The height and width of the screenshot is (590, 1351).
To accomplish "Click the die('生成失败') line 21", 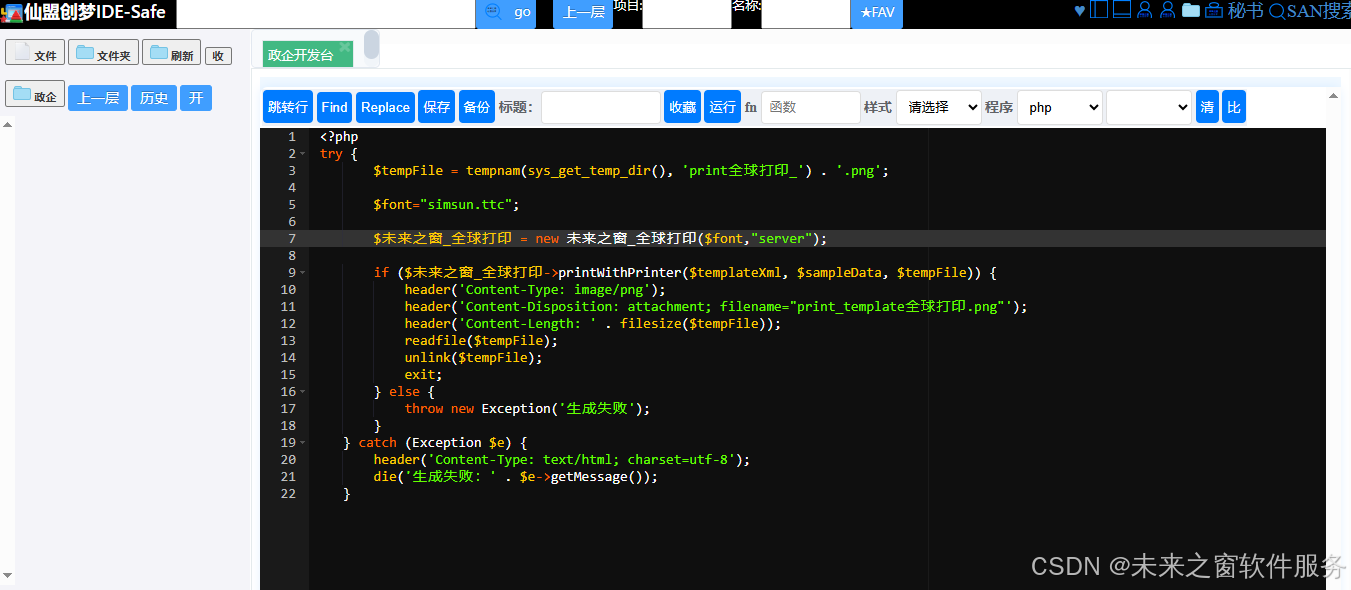I will (516, 477).
